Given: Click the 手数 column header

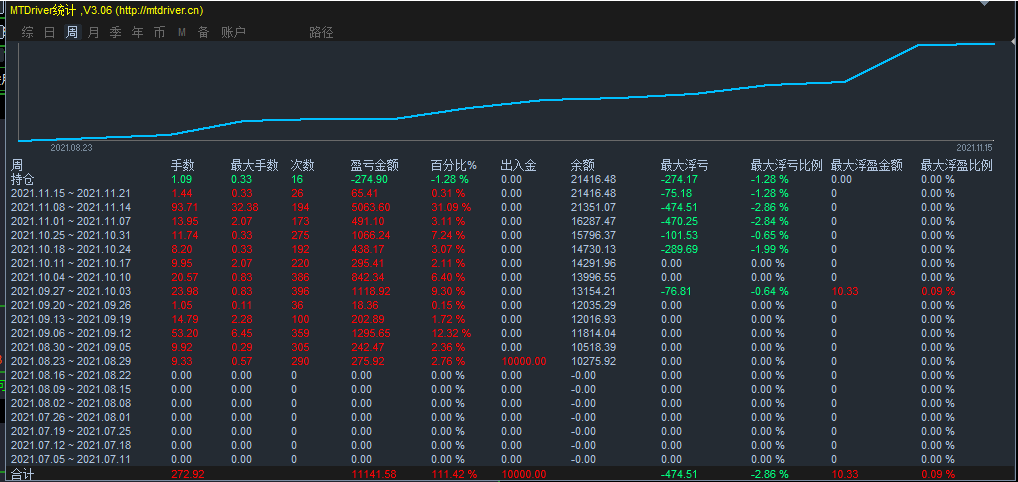Looking at the screenshot, I should (x=182, y=166).
